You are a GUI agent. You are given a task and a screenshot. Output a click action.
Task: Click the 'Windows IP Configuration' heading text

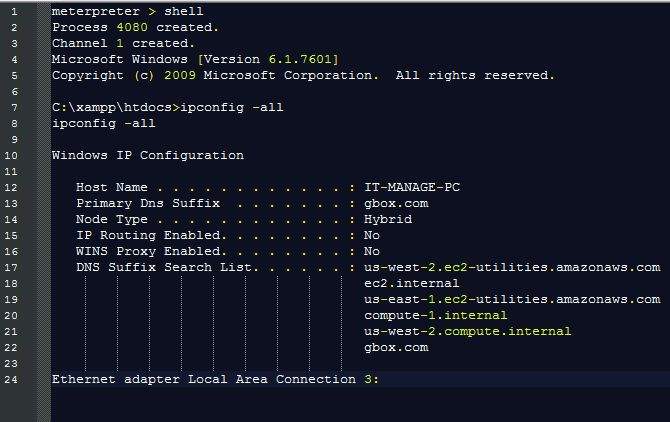(x=148, y=155)
